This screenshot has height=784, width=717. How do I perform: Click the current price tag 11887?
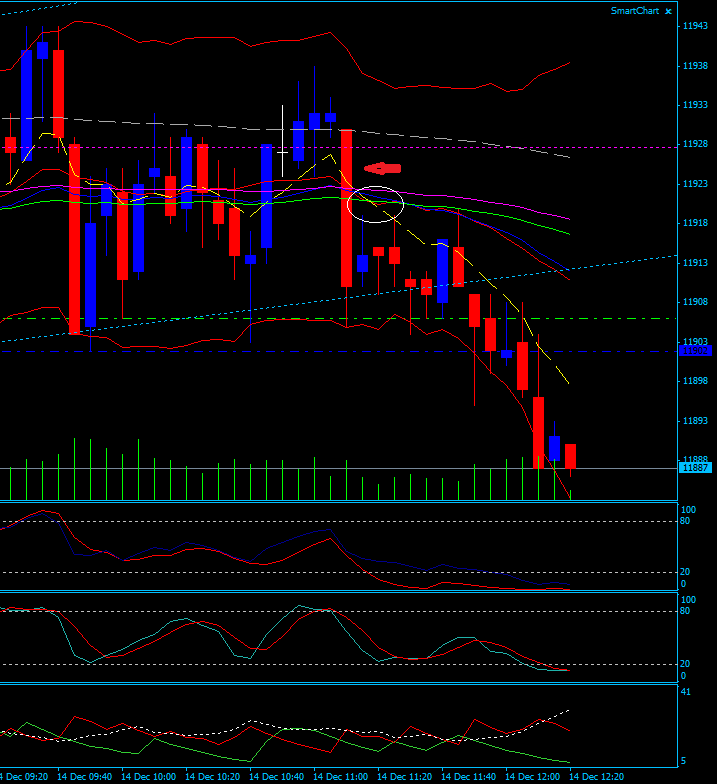pos(694,467)
